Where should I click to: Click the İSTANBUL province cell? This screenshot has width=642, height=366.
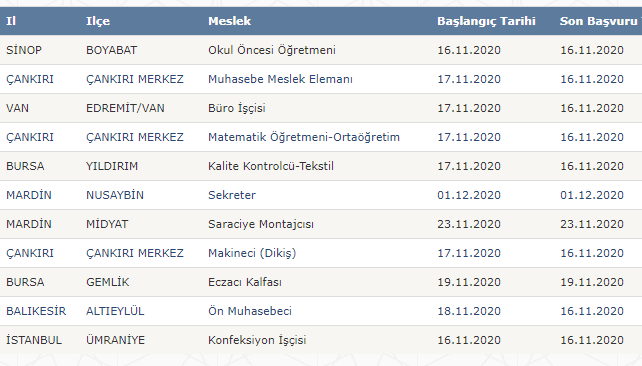34,340
